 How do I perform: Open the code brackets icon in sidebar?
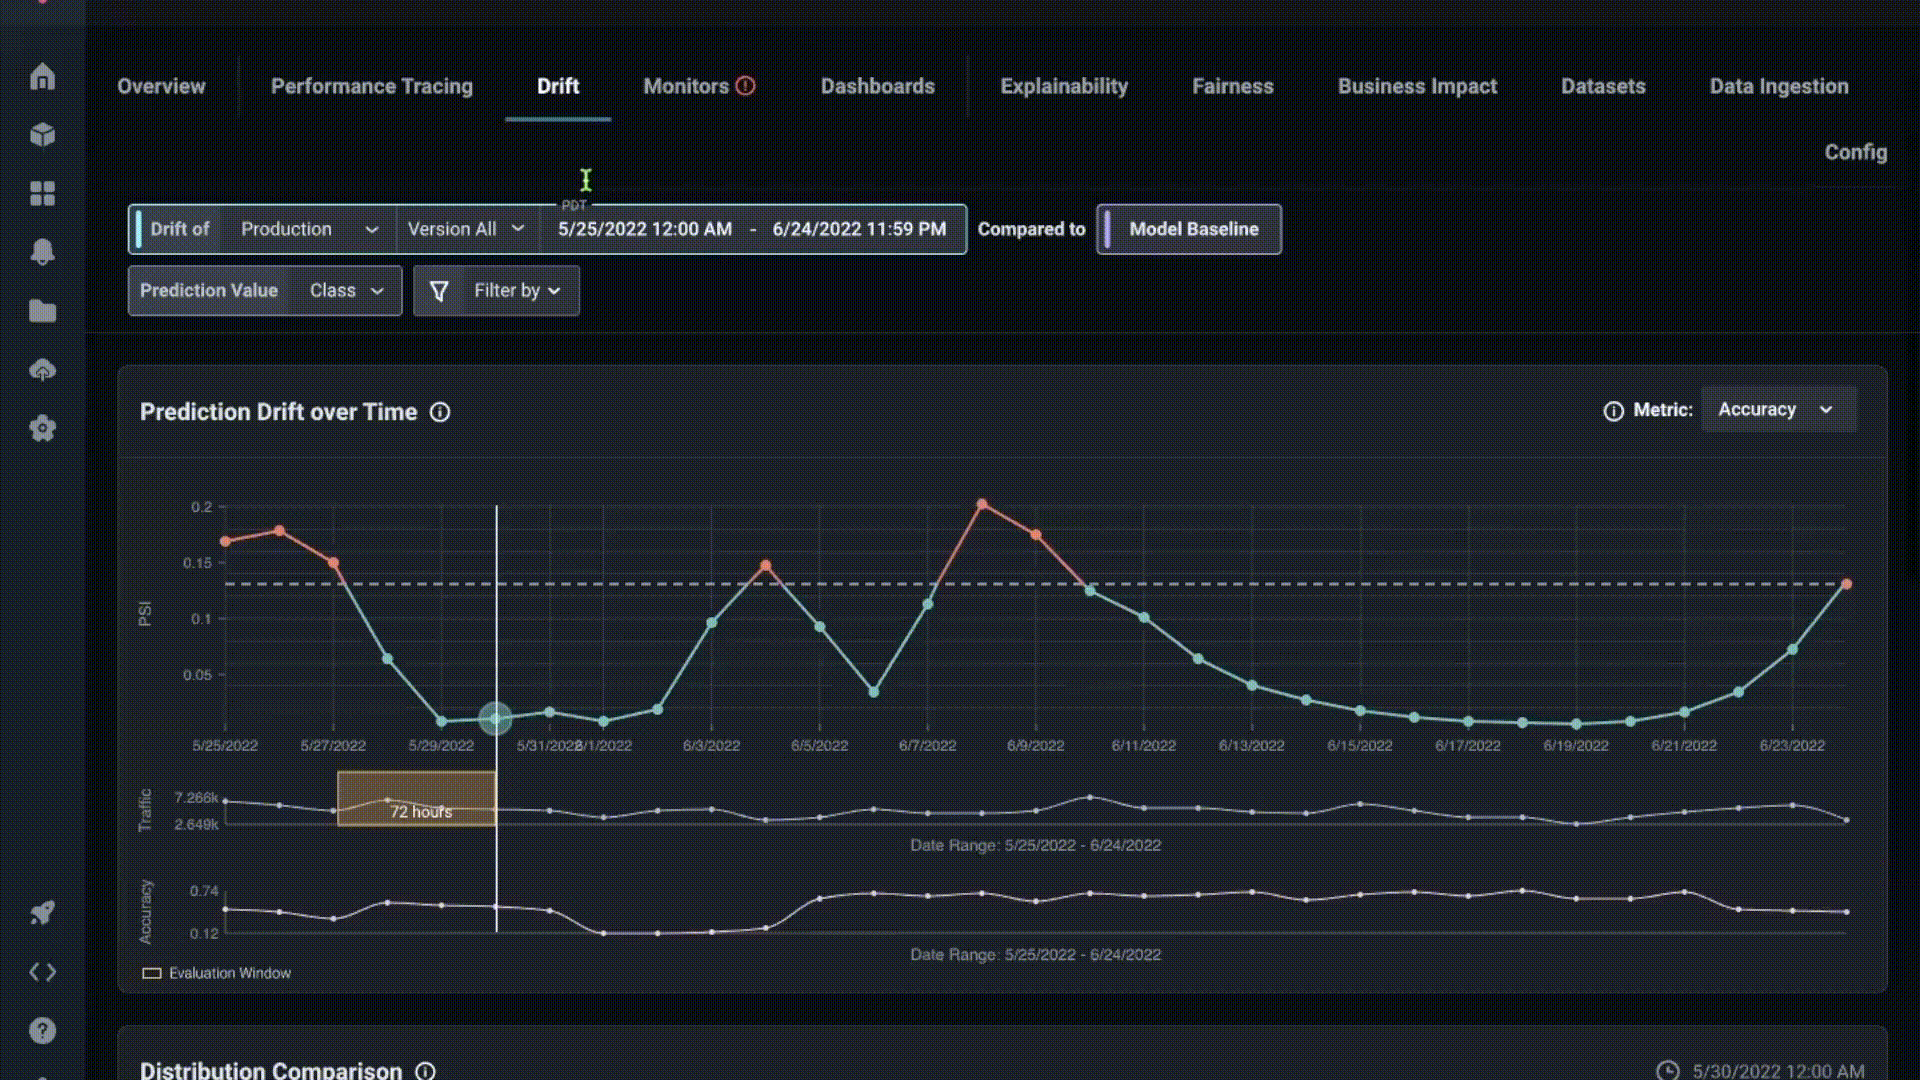[42, 972]
